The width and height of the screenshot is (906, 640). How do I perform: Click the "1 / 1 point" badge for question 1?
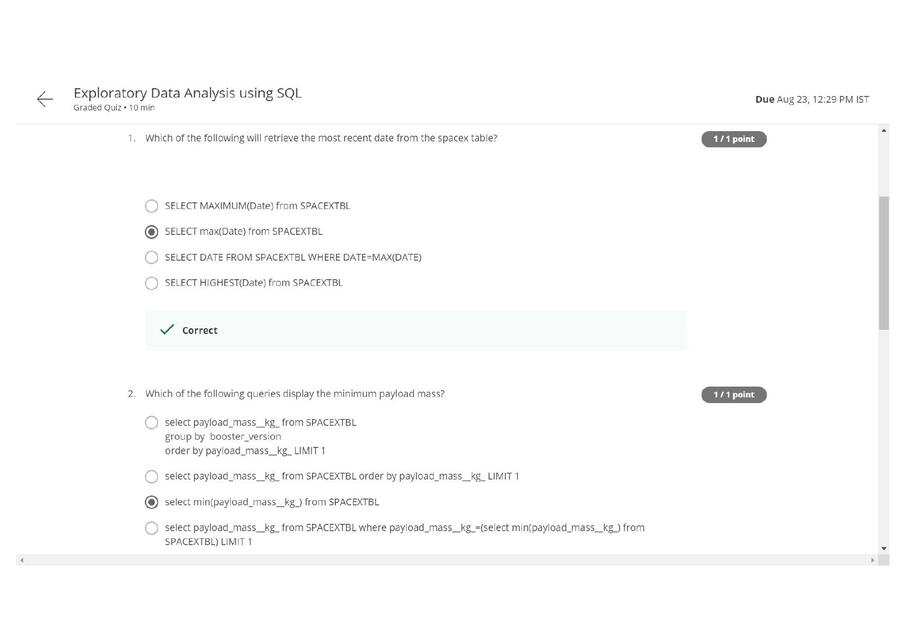click(x=734, y=138)
